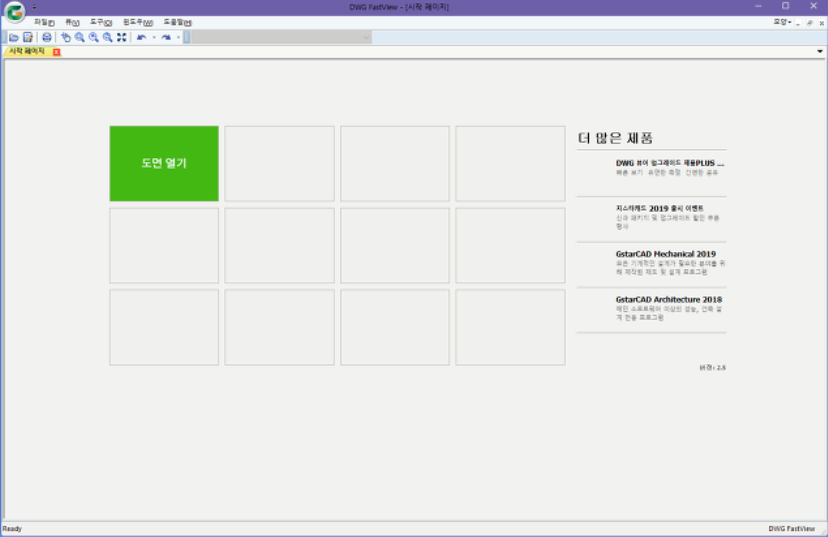Screen dimensions: 828x537
Task: Click DWG FastView text in status bar
Action: coord(792,529)
